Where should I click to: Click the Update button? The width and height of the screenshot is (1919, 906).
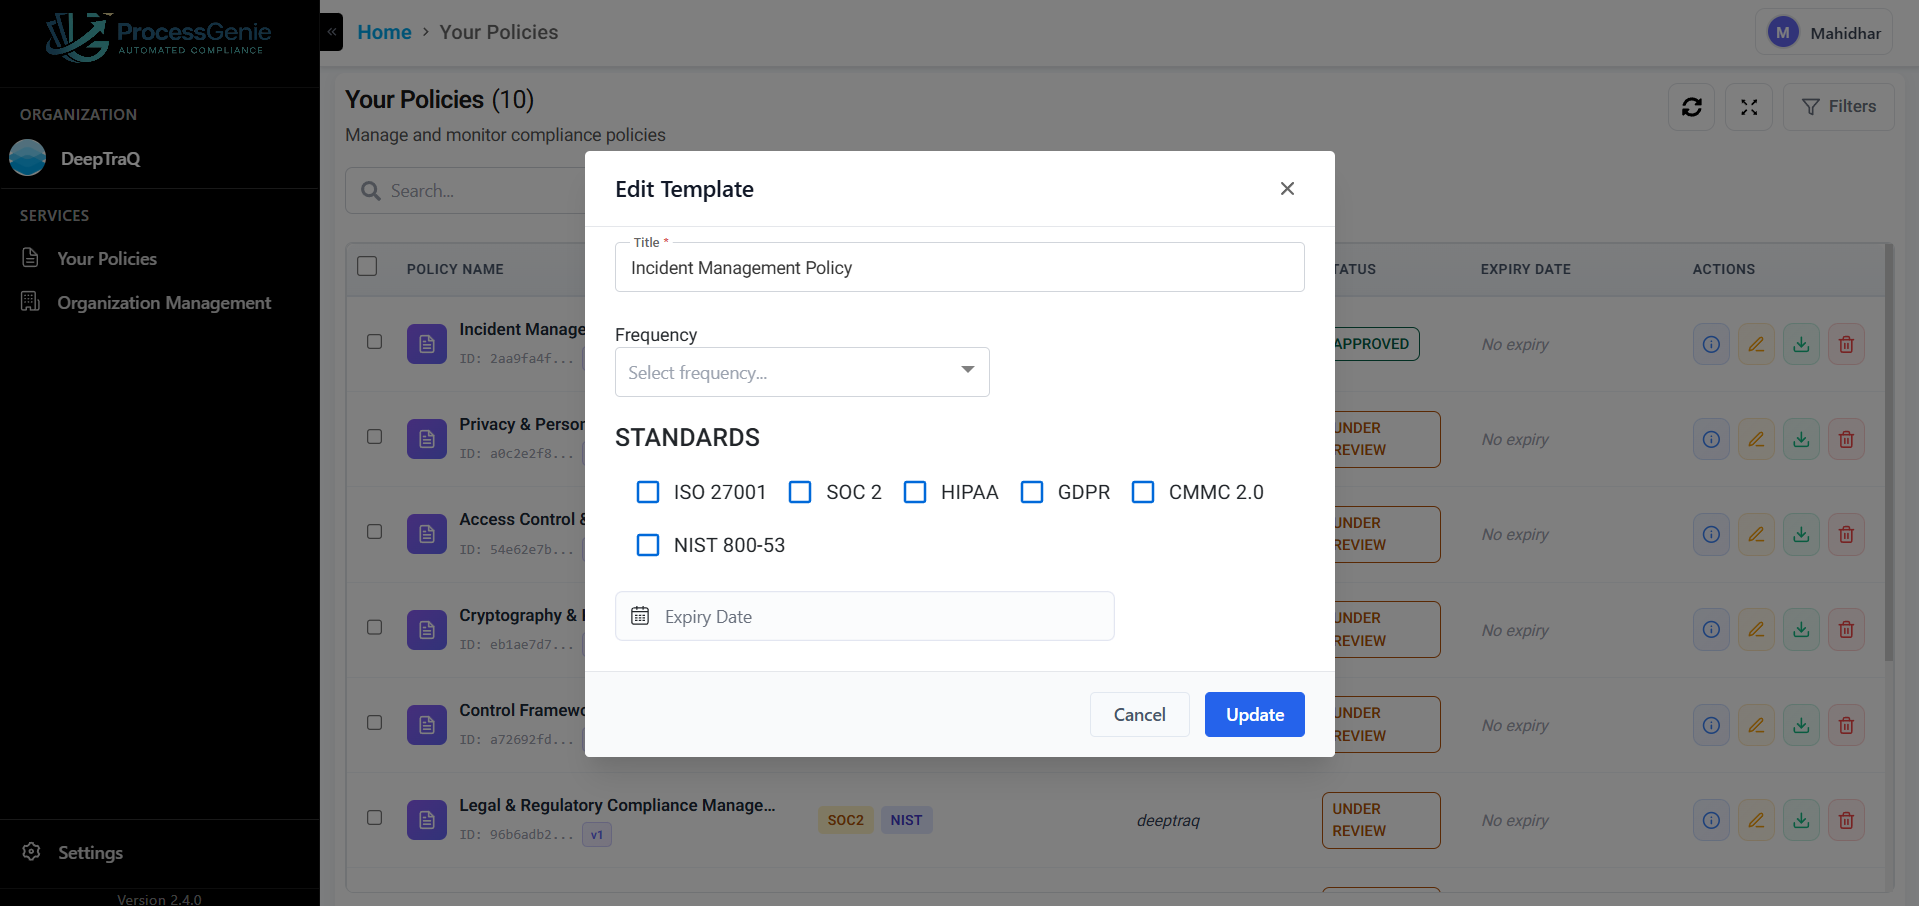point(1255,714)
